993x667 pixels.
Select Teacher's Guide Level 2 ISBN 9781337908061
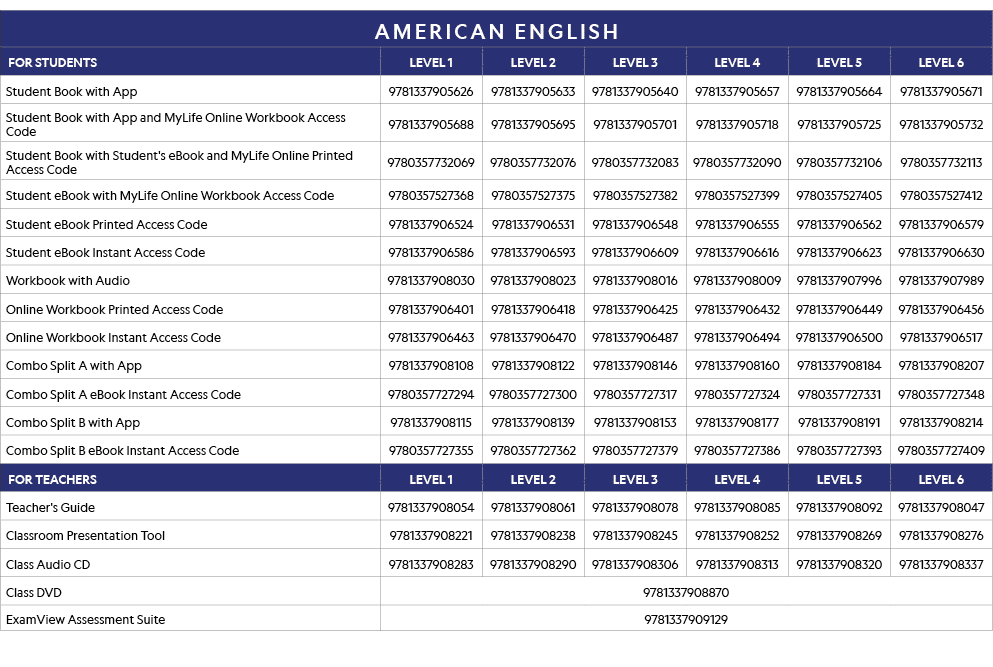click(x=533, y=508)
